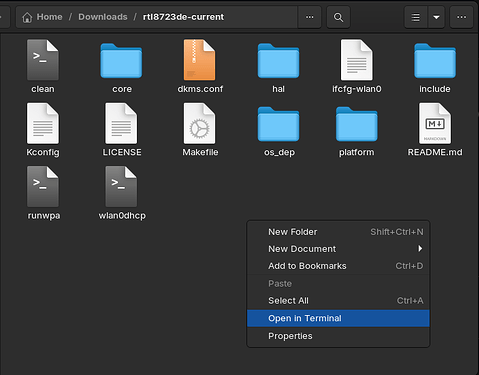Open the view options dropdown arrow
Viewport: 479px width, 375px height.
[x=436, y=17]
